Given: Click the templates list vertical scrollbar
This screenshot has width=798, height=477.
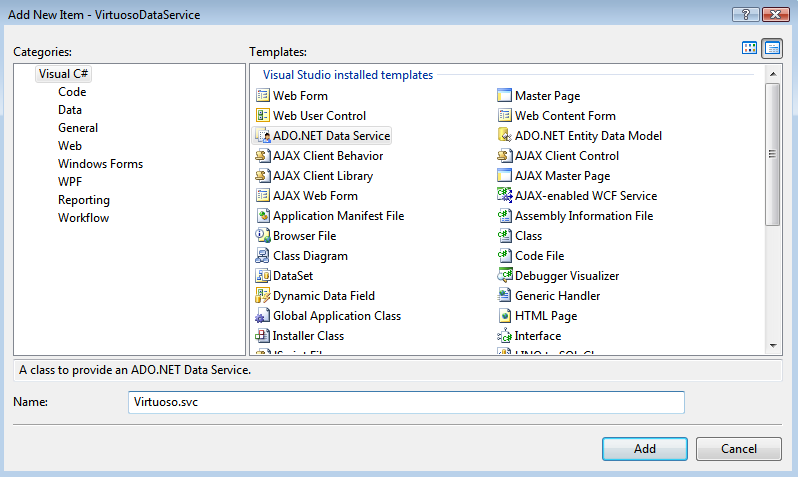Looking at the screenshot, I should point(772,154).
